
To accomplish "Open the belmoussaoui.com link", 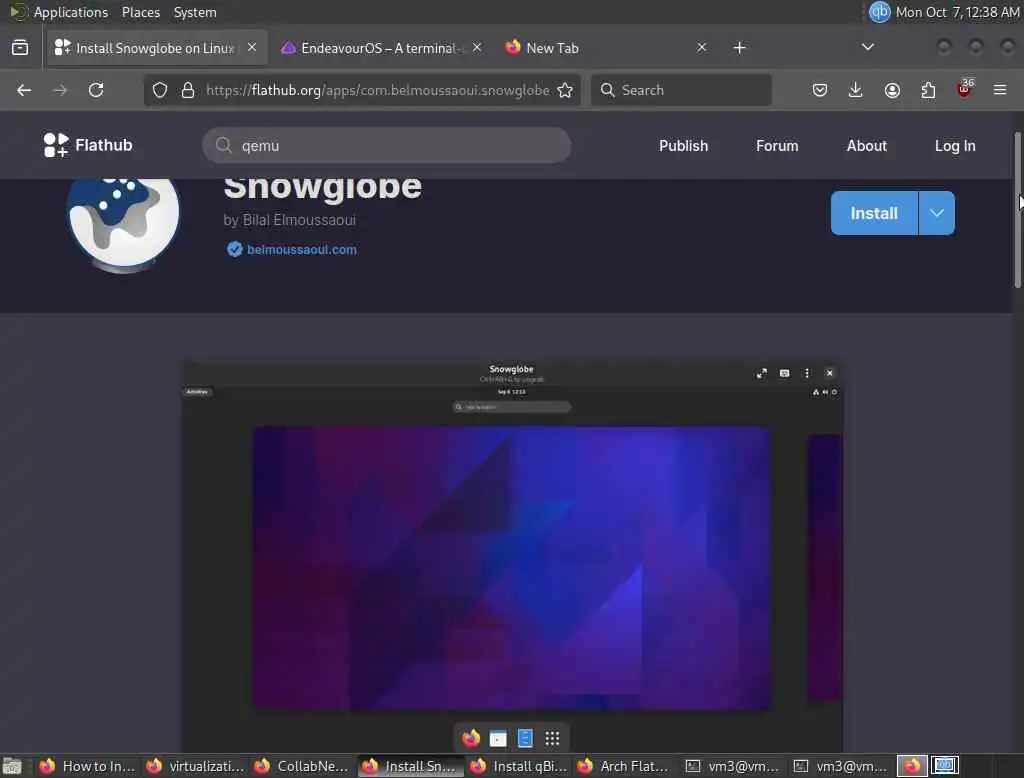I will 302,250.
